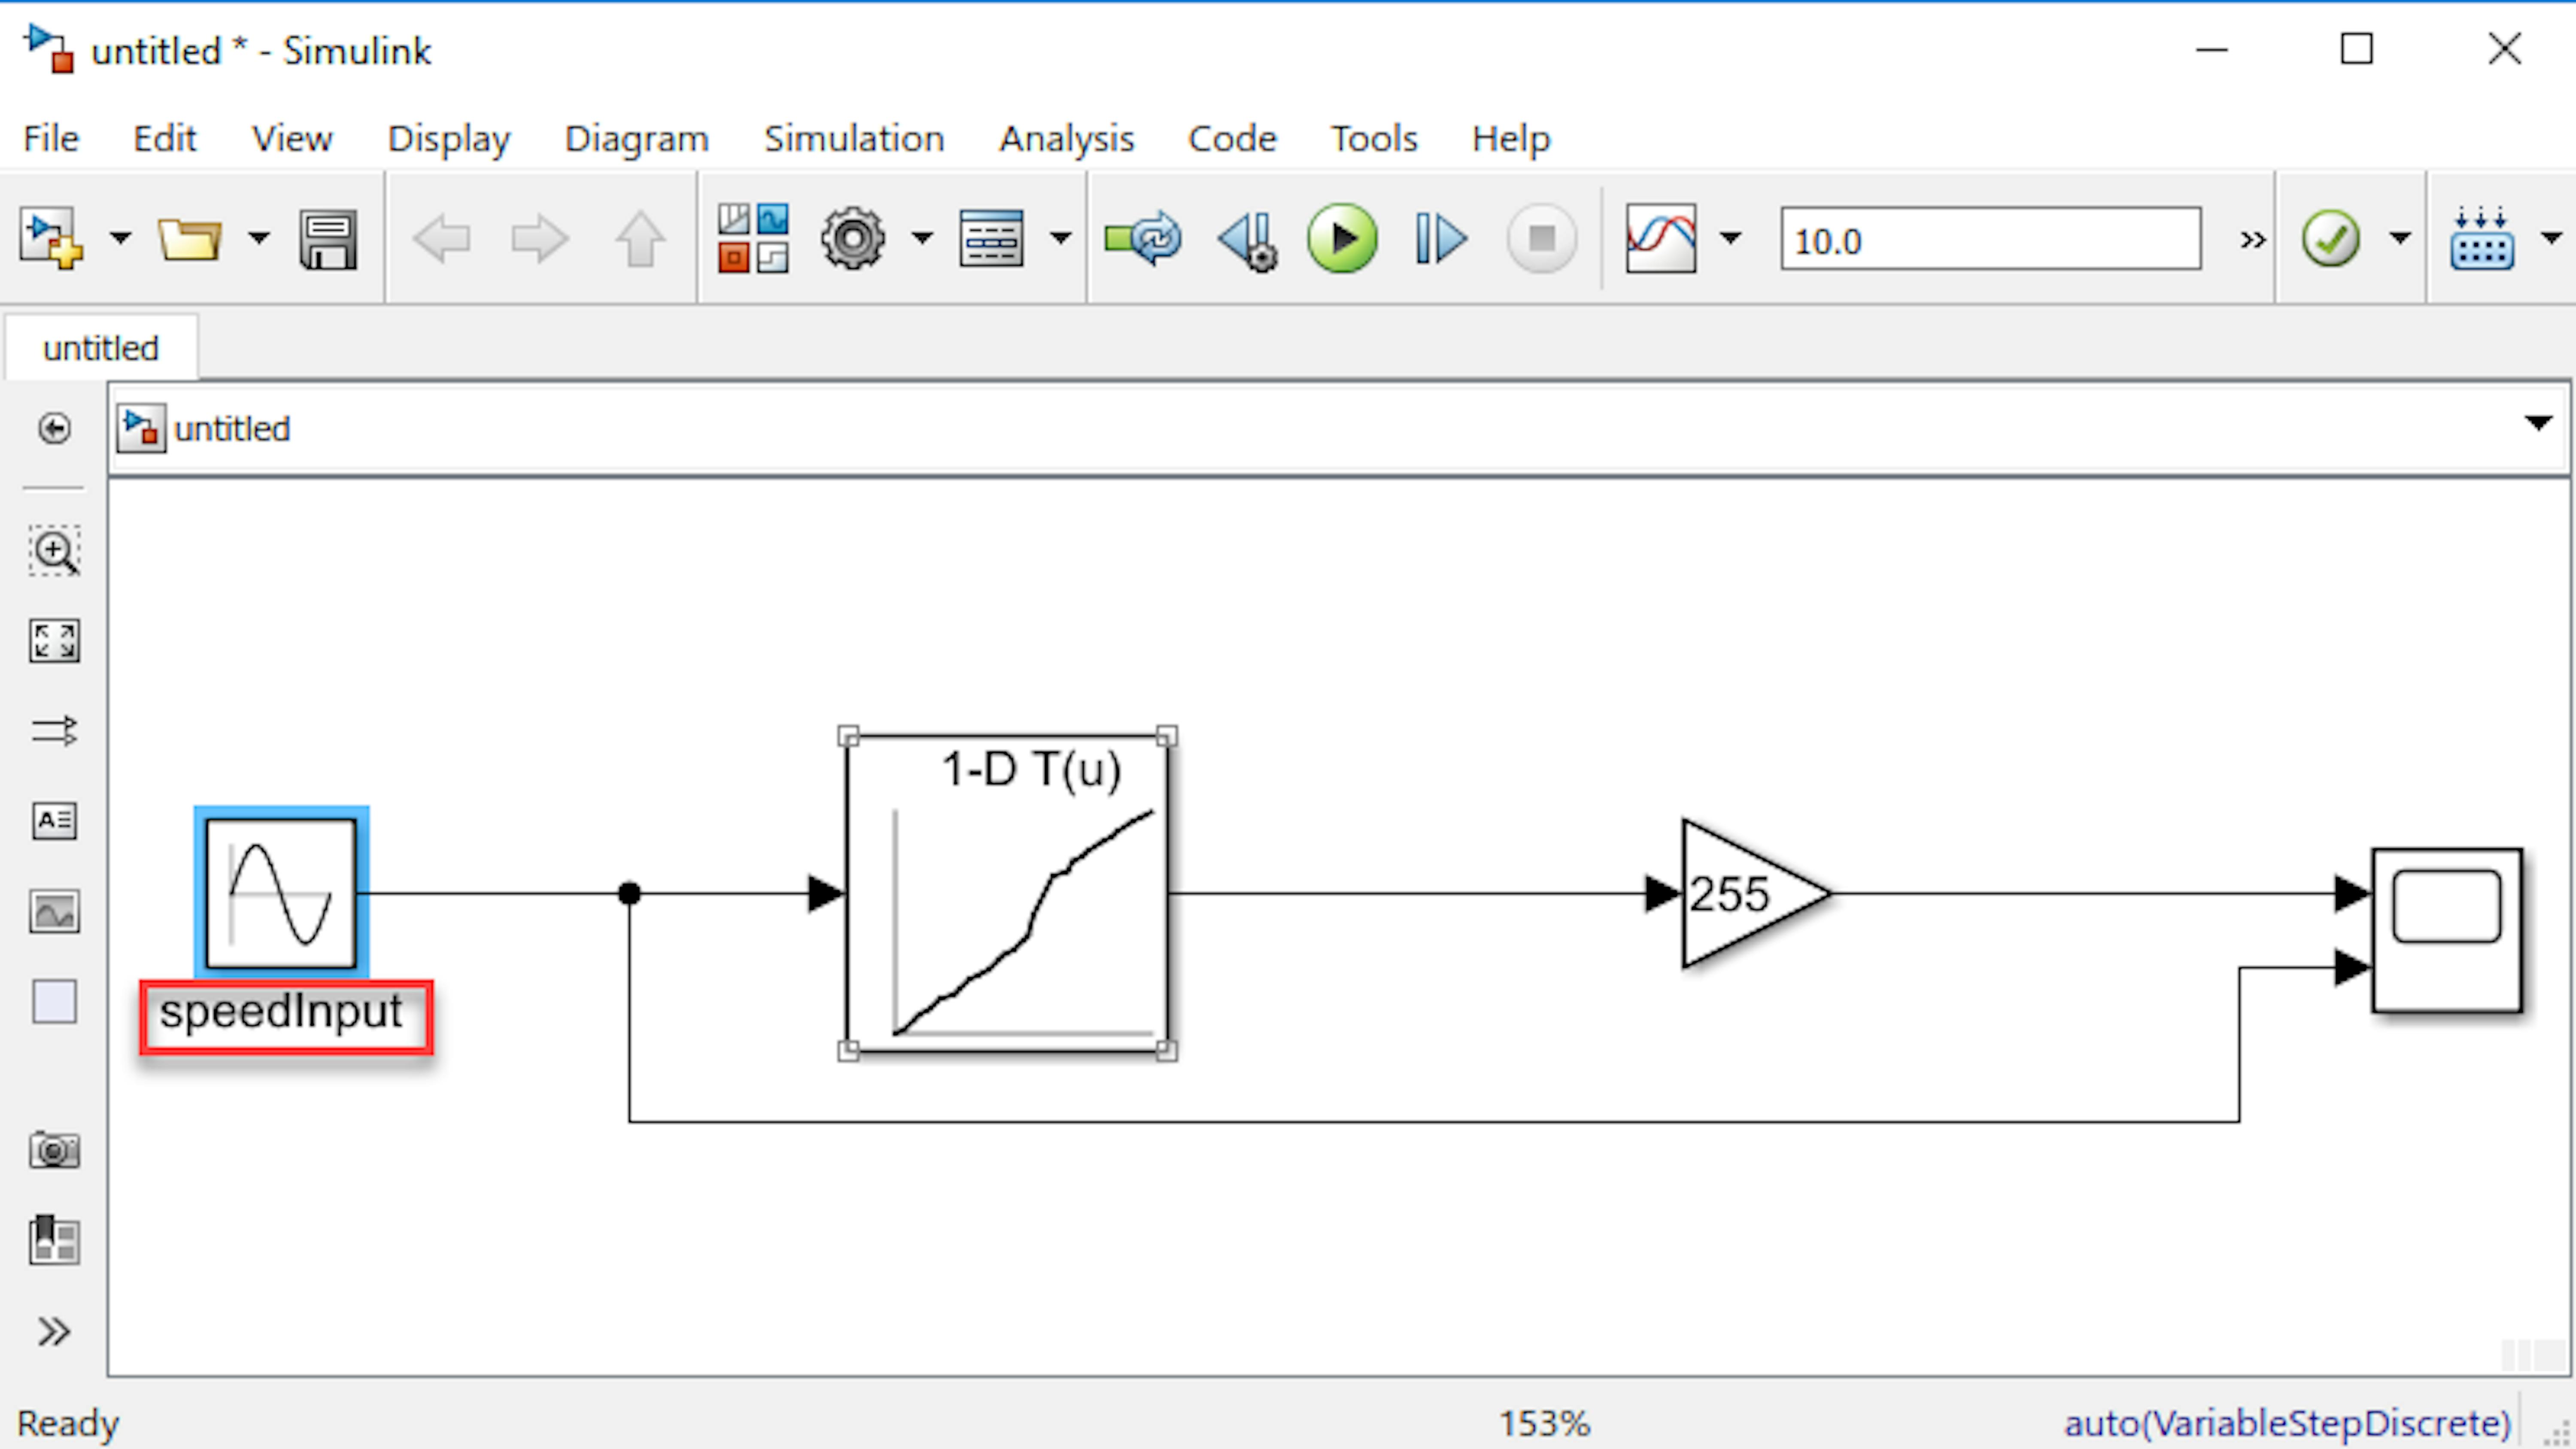The height and width of the screenshot is (1449, 2576).
Task: Click the signal branch point dot
Action: tap(629, 893)
